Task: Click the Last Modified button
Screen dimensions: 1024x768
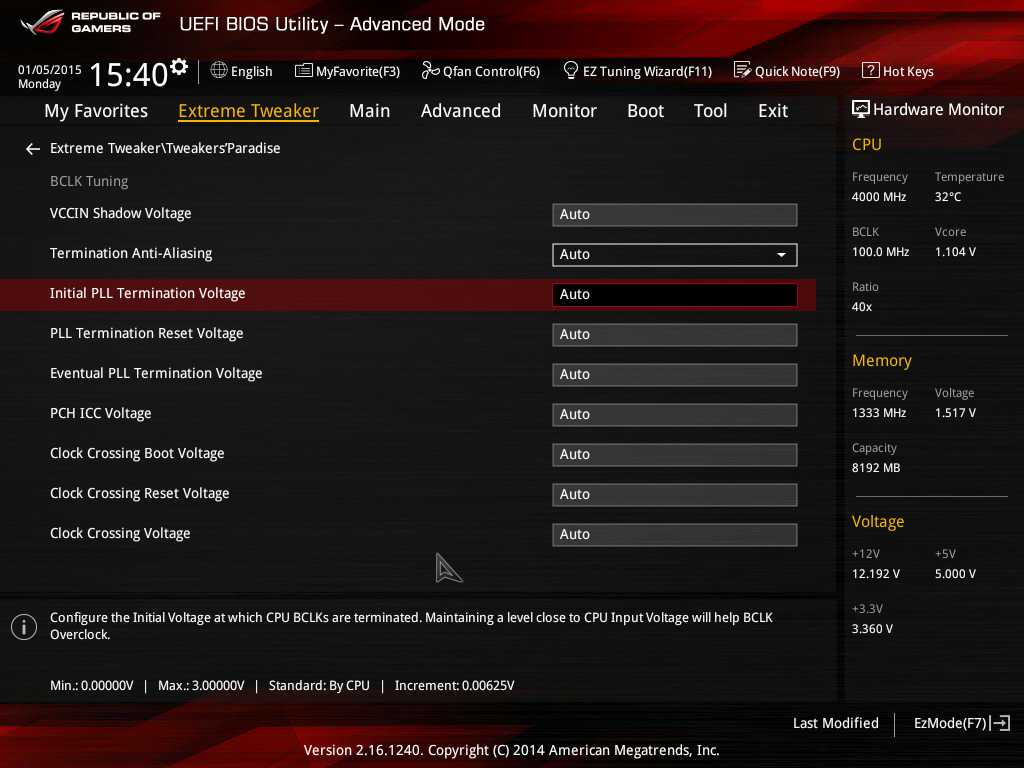Action: (835, 723)
